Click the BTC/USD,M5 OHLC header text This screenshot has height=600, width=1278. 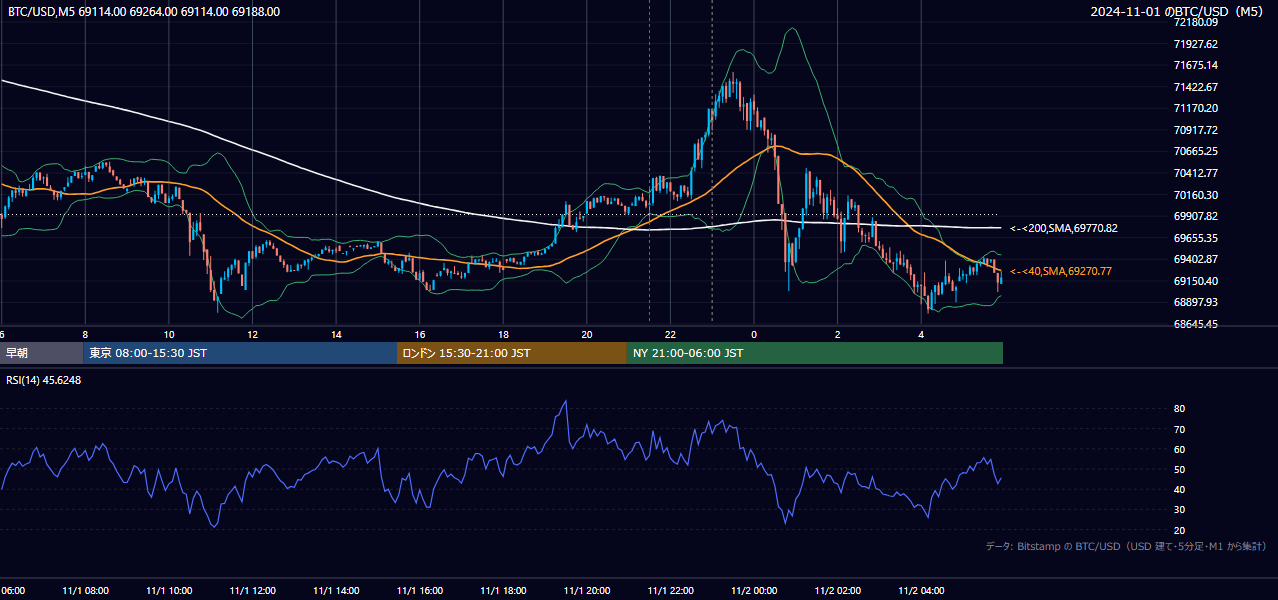(x=144, y=12)
